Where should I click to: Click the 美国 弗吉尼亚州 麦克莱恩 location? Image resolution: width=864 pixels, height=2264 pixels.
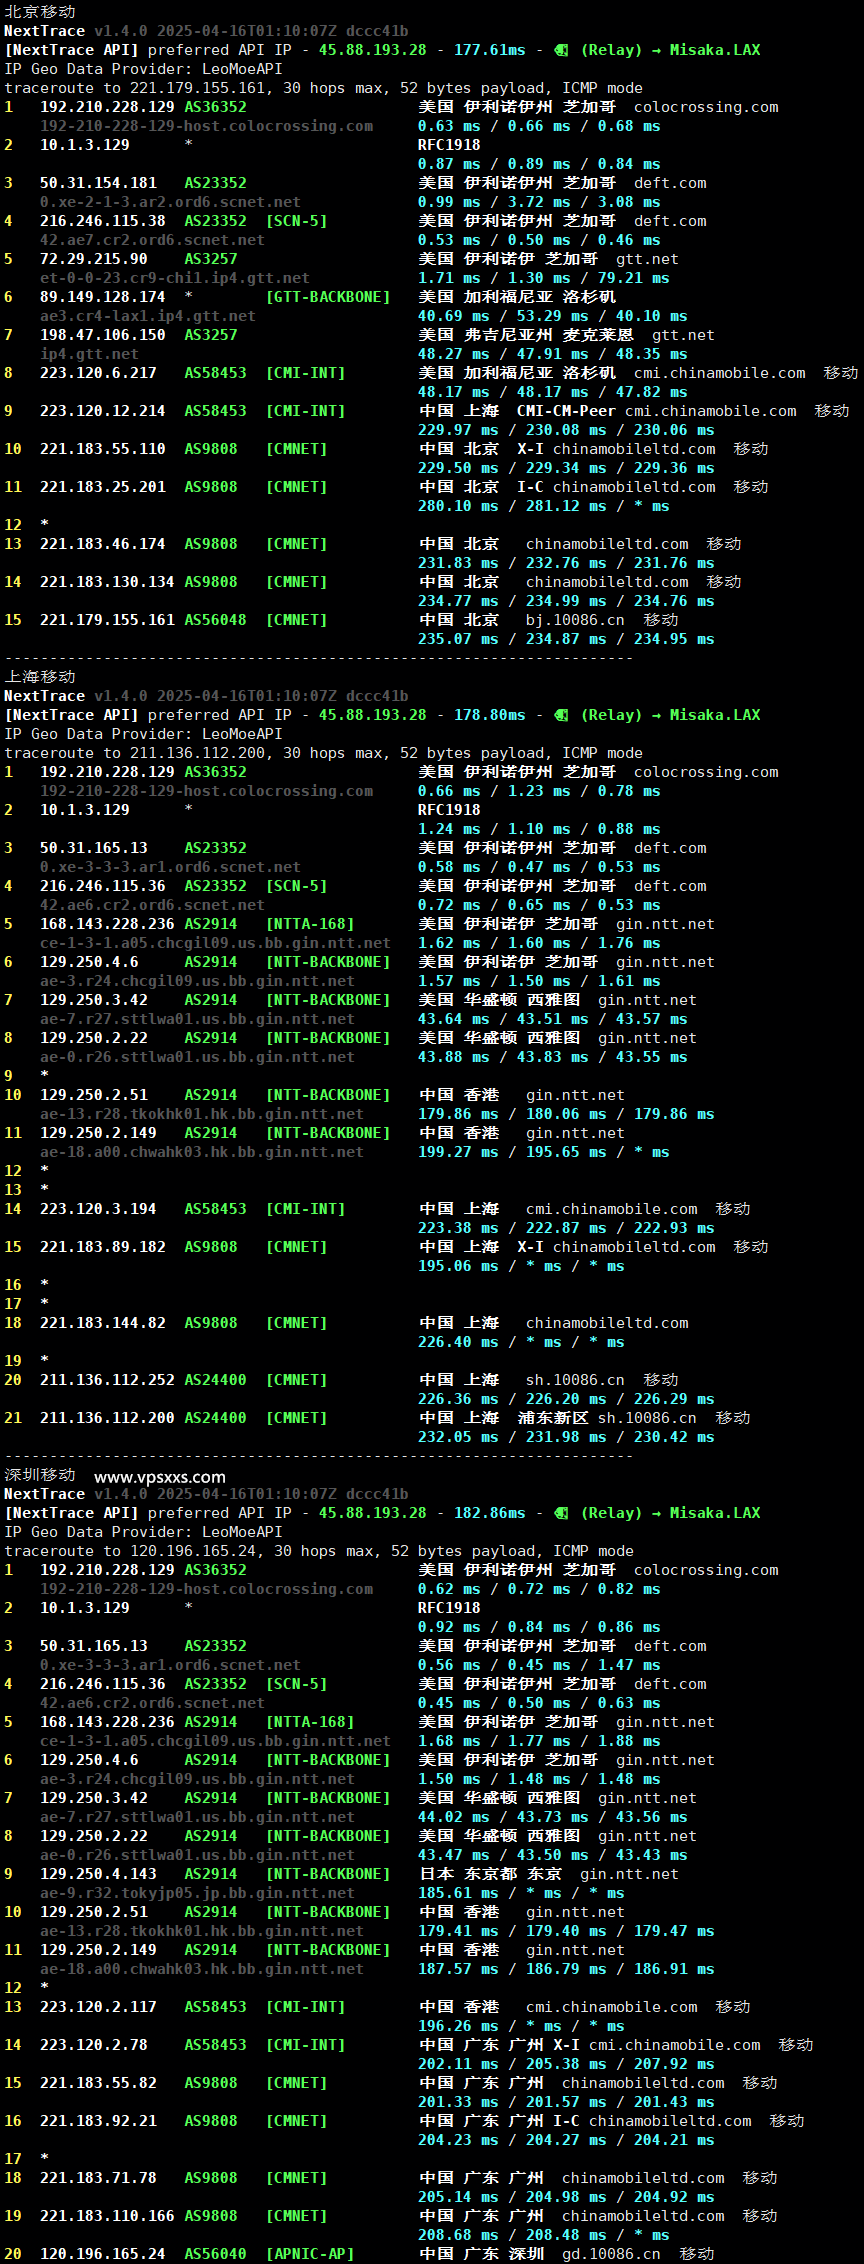tap(526, 335)
